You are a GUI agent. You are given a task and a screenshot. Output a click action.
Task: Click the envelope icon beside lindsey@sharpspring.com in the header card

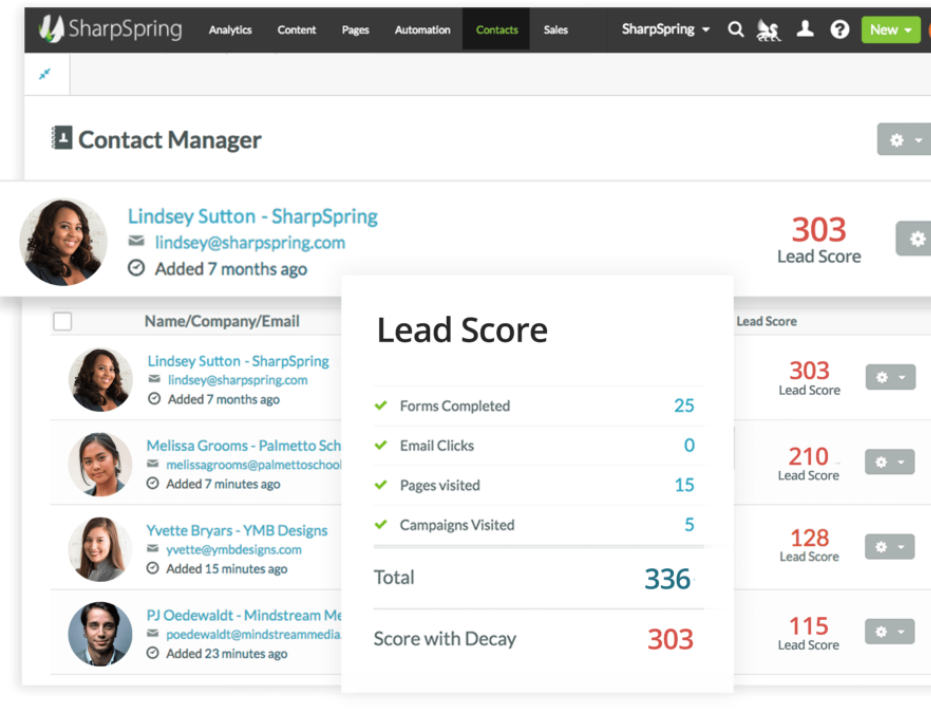(x=137, y=240)
